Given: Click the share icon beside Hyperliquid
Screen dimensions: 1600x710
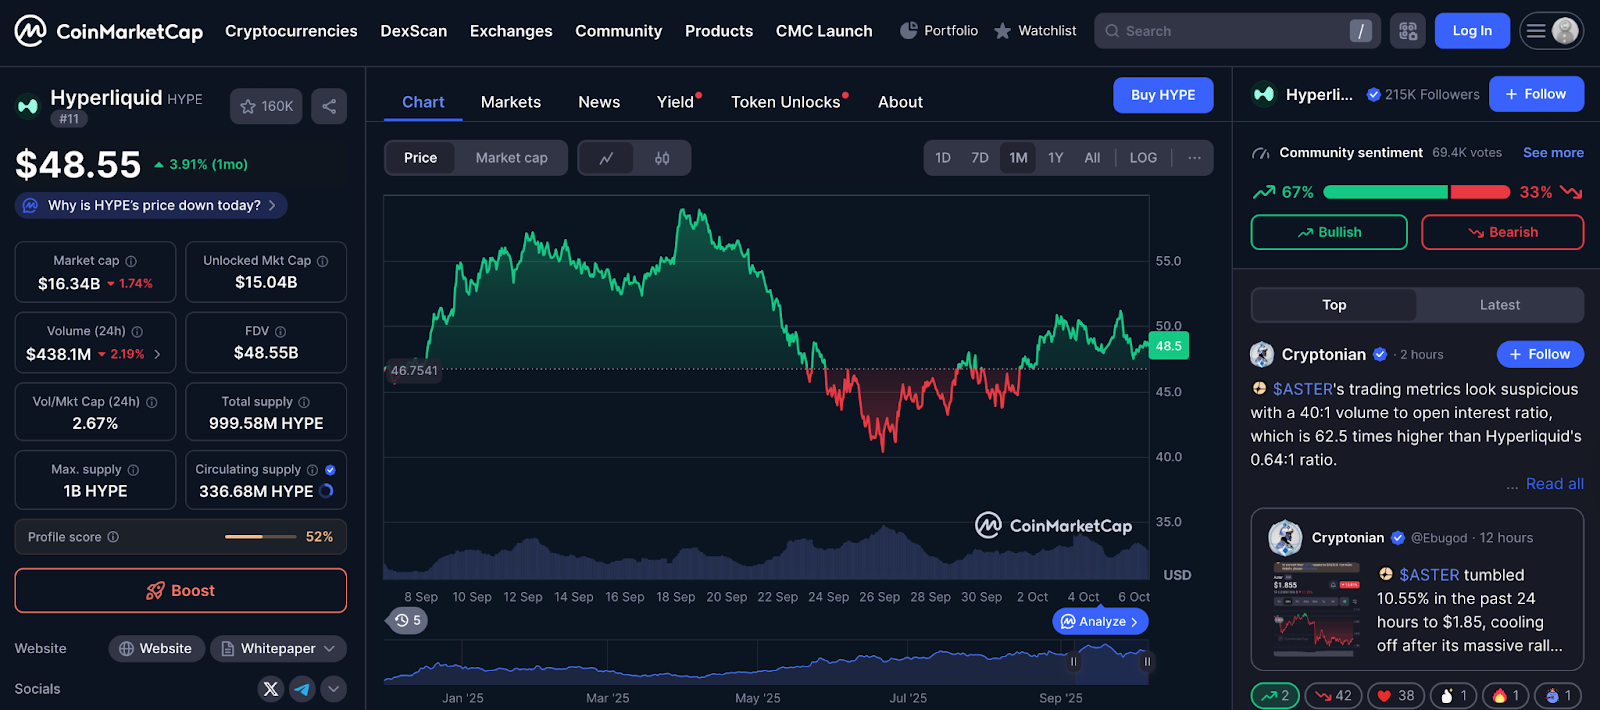Looking at the screenshot, I should (329, 106).
